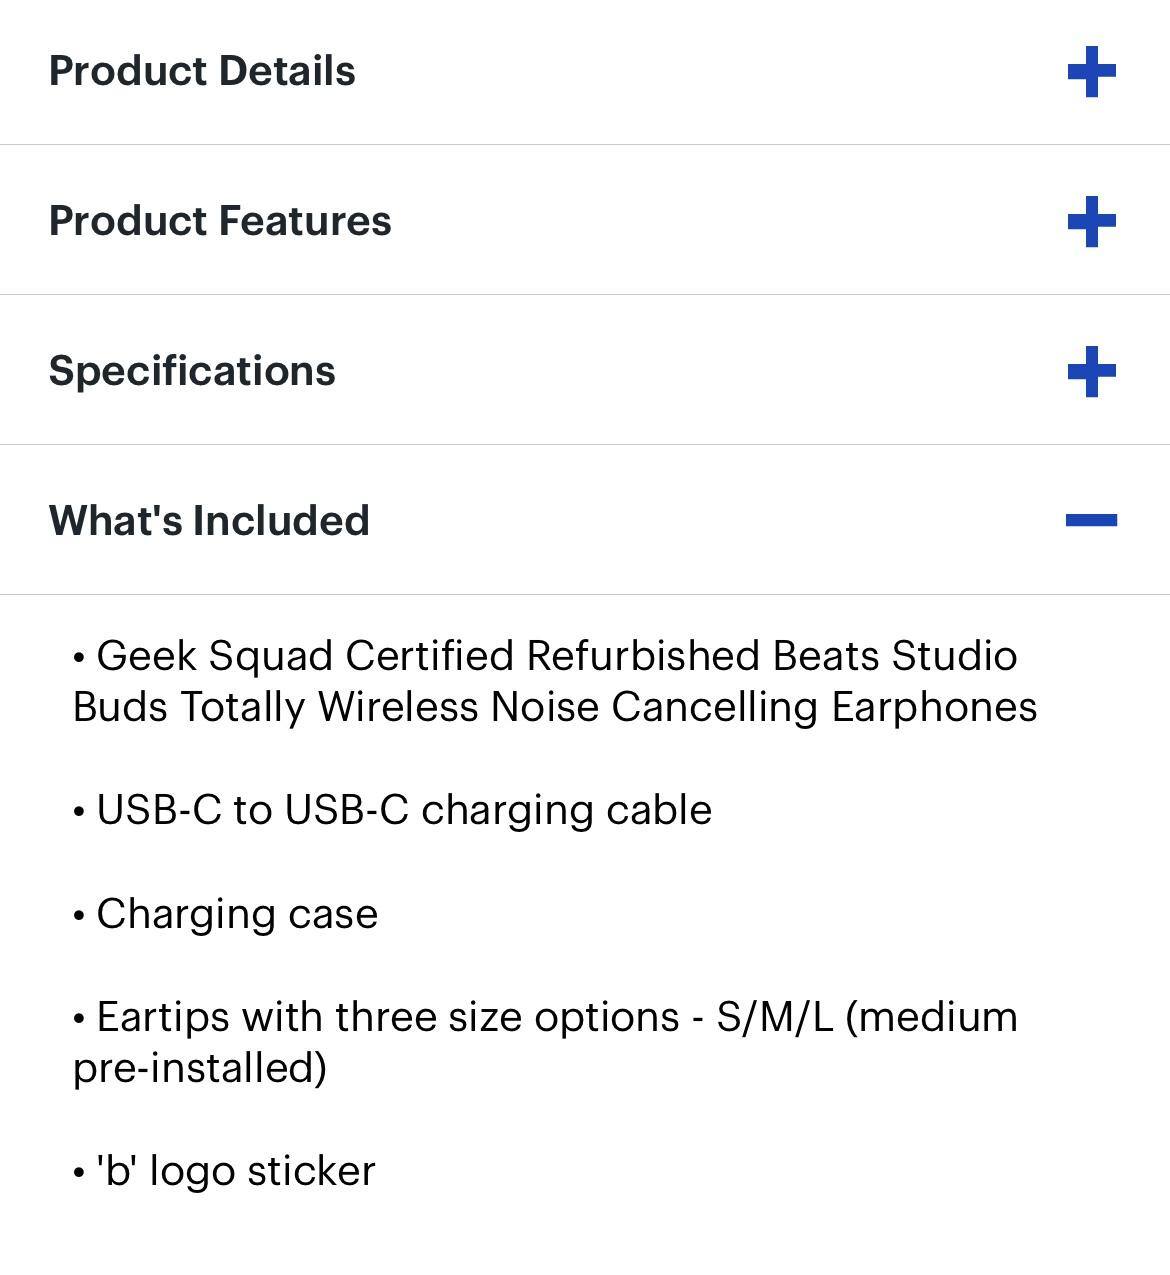This screenshot has height=1275, width=1170.
Task: Collapse What's Included with minus icon
Action: click(x=1091, y=520)
